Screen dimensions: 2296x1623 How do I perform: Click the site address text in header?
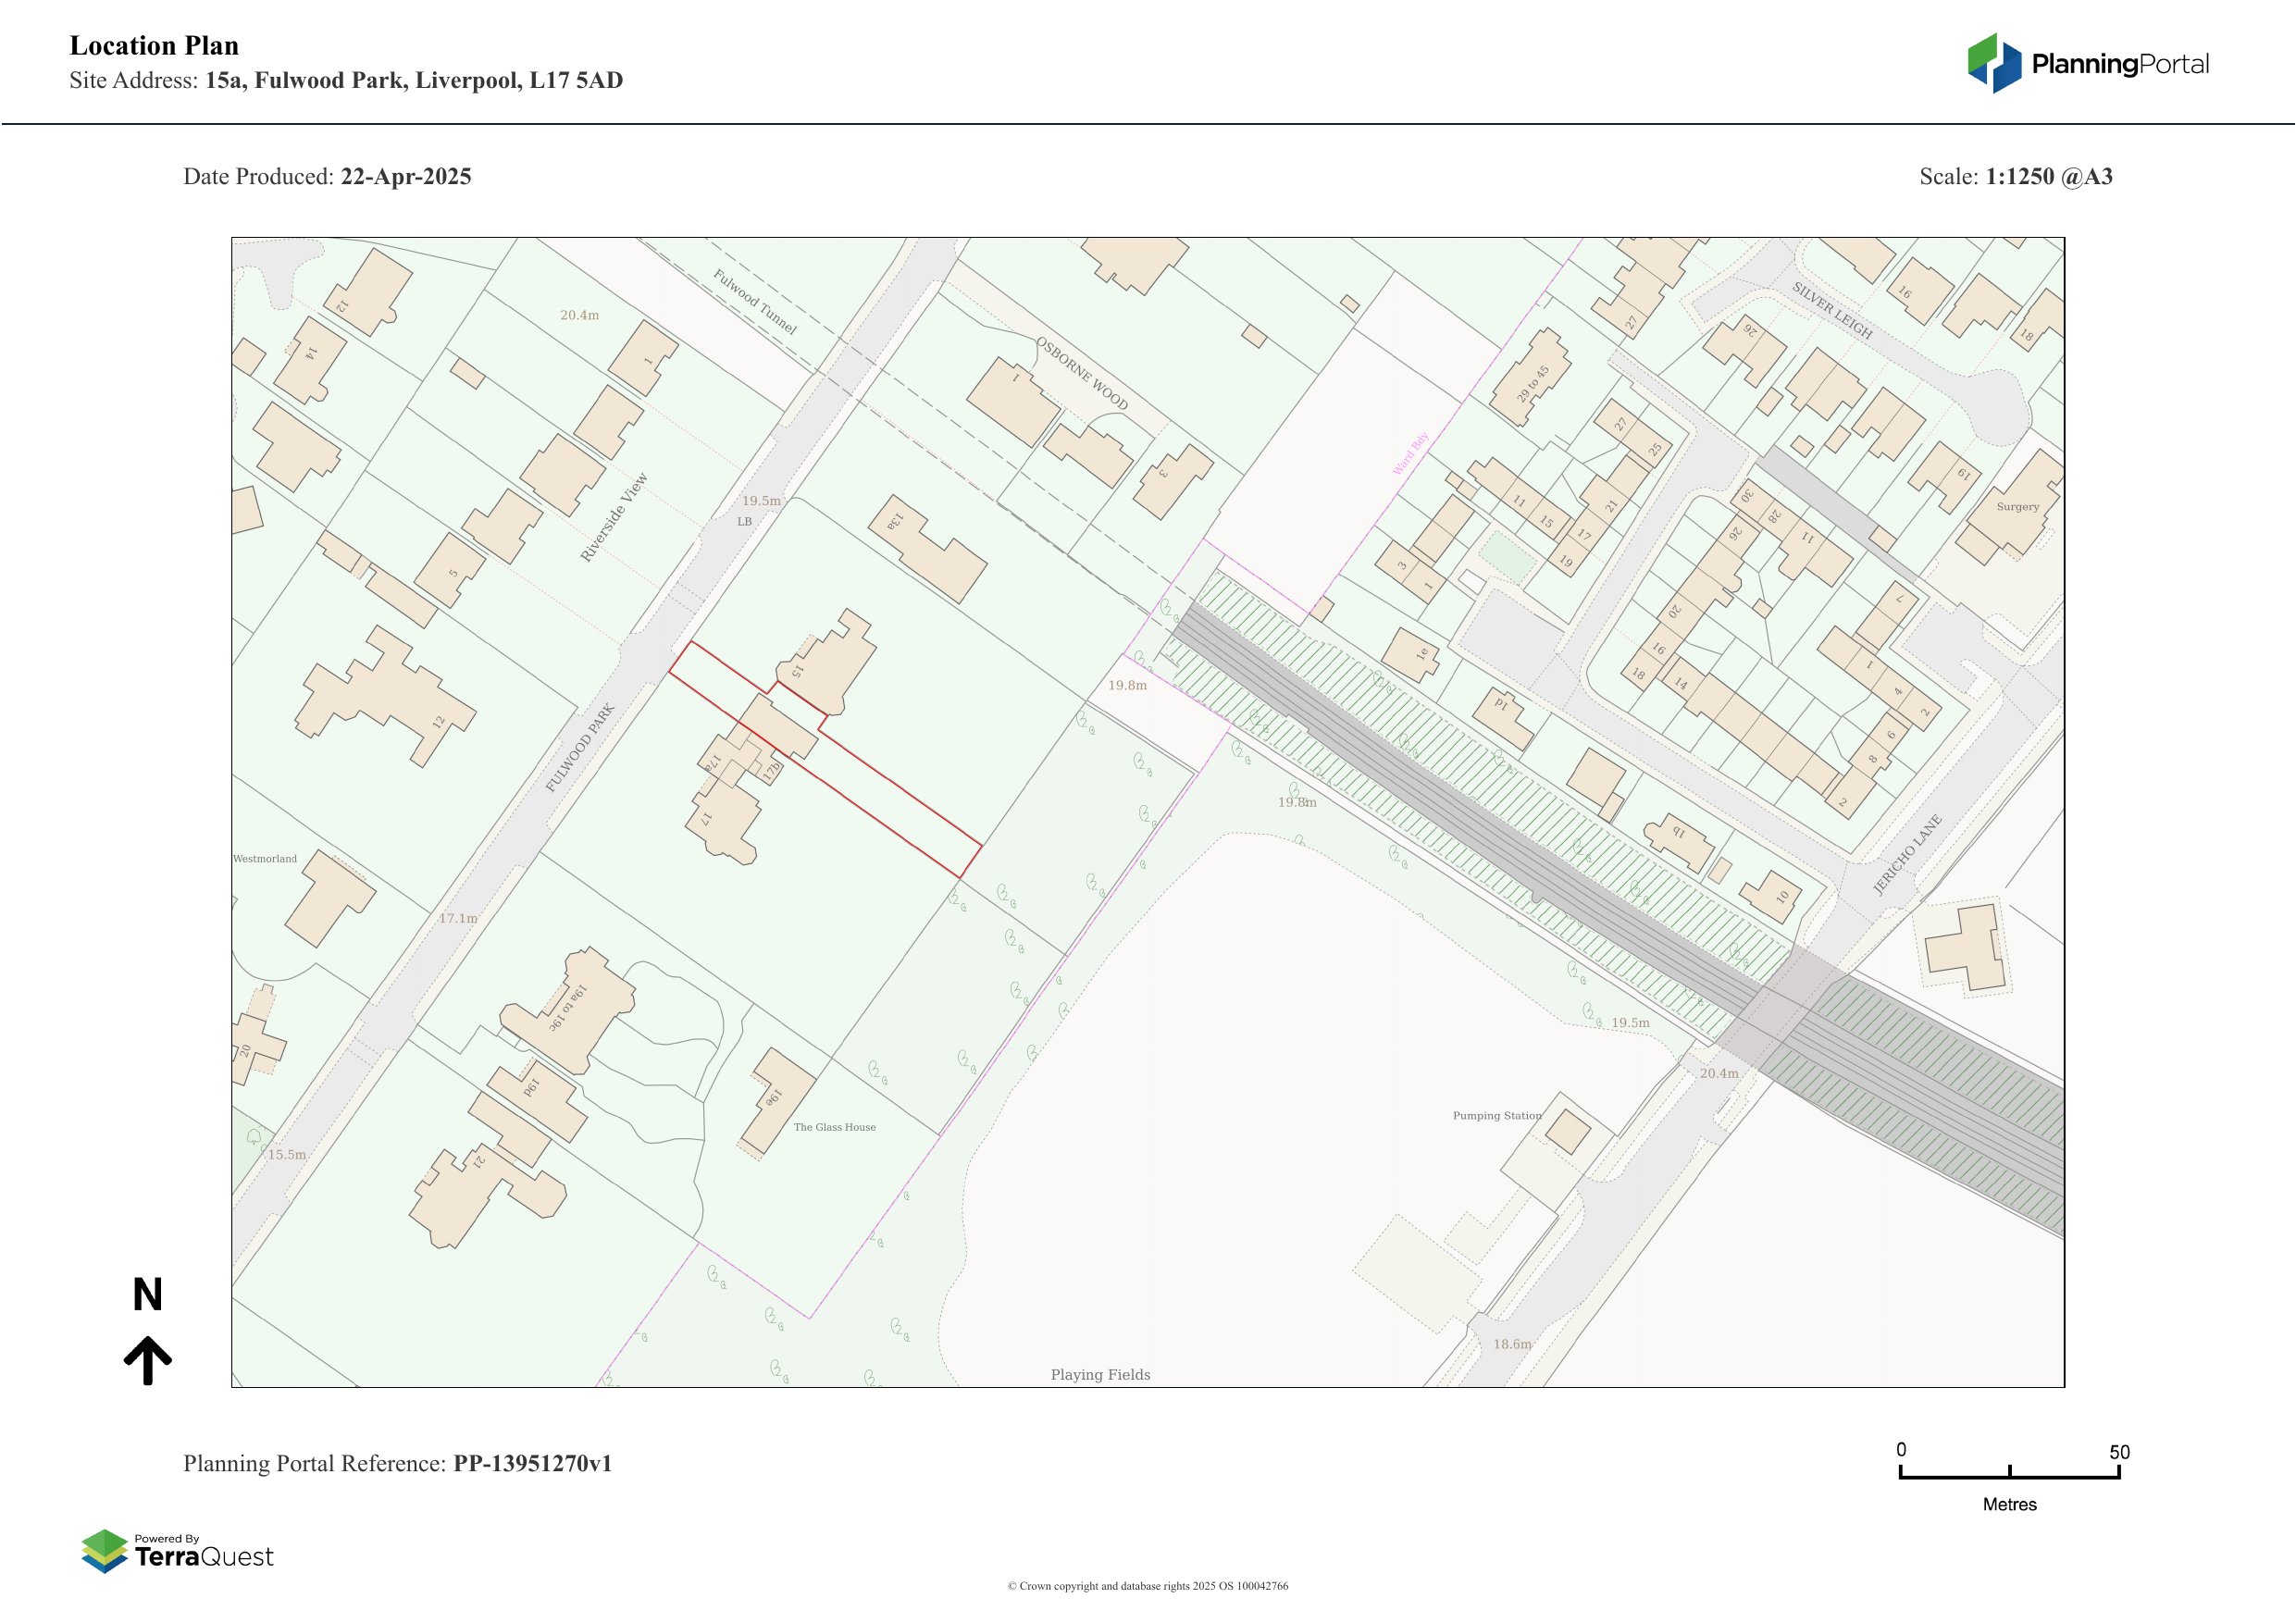[x=346, y=81]
